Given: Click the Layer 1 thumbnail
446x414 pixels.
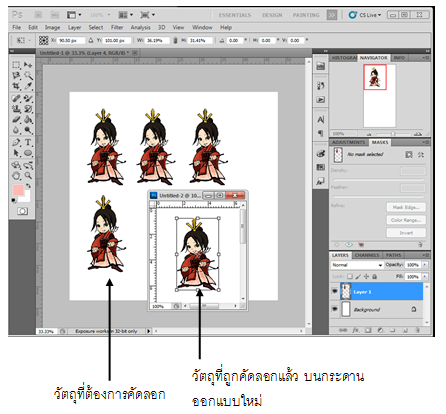Looking at the screenshot, I should 346,291.
